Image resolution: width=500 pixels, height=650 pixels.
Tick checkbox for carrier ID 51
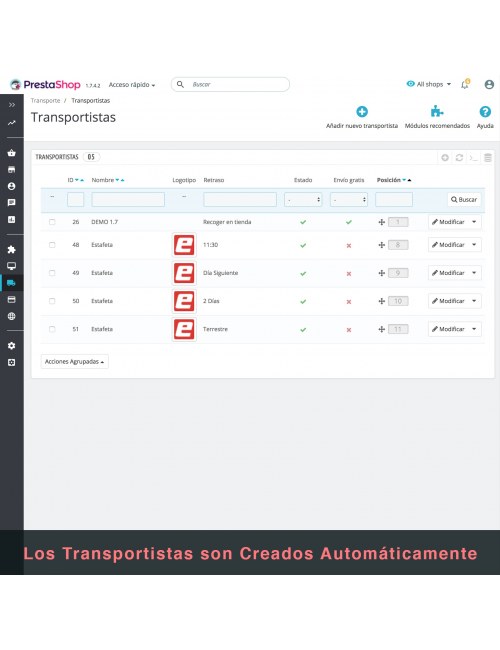52,329
